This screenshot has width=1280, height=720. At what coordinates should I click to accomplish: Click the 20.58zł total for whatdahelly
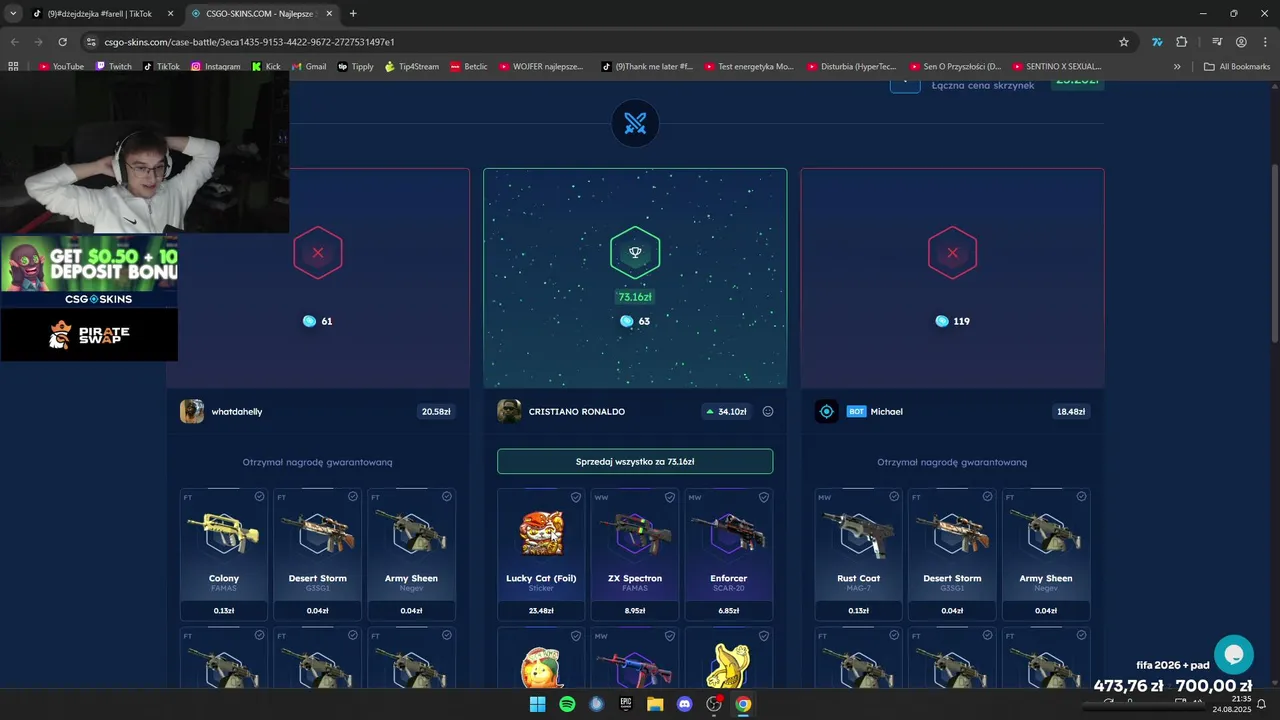(436, 411)
